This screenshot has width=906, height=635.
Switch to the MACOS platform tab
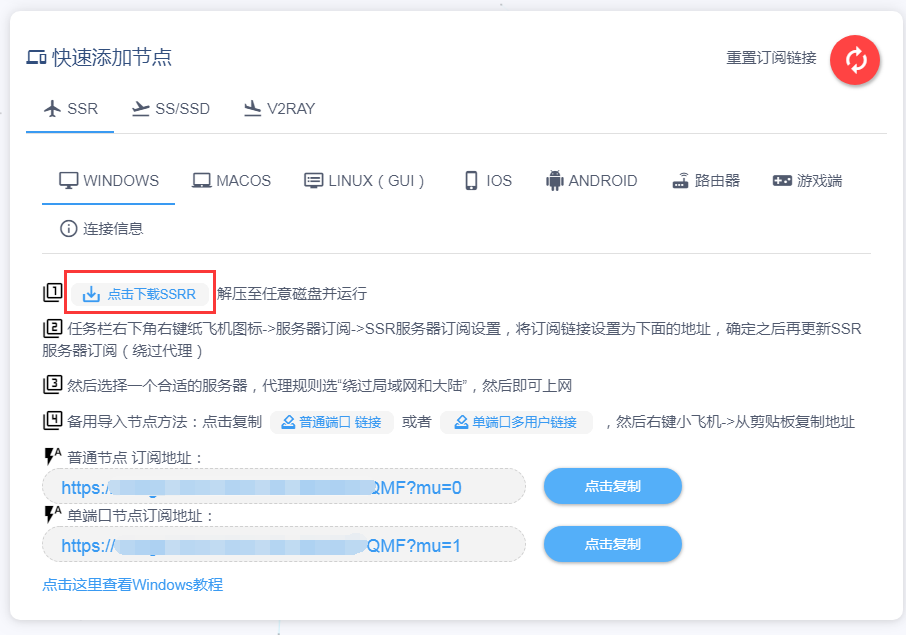(232, 181)
